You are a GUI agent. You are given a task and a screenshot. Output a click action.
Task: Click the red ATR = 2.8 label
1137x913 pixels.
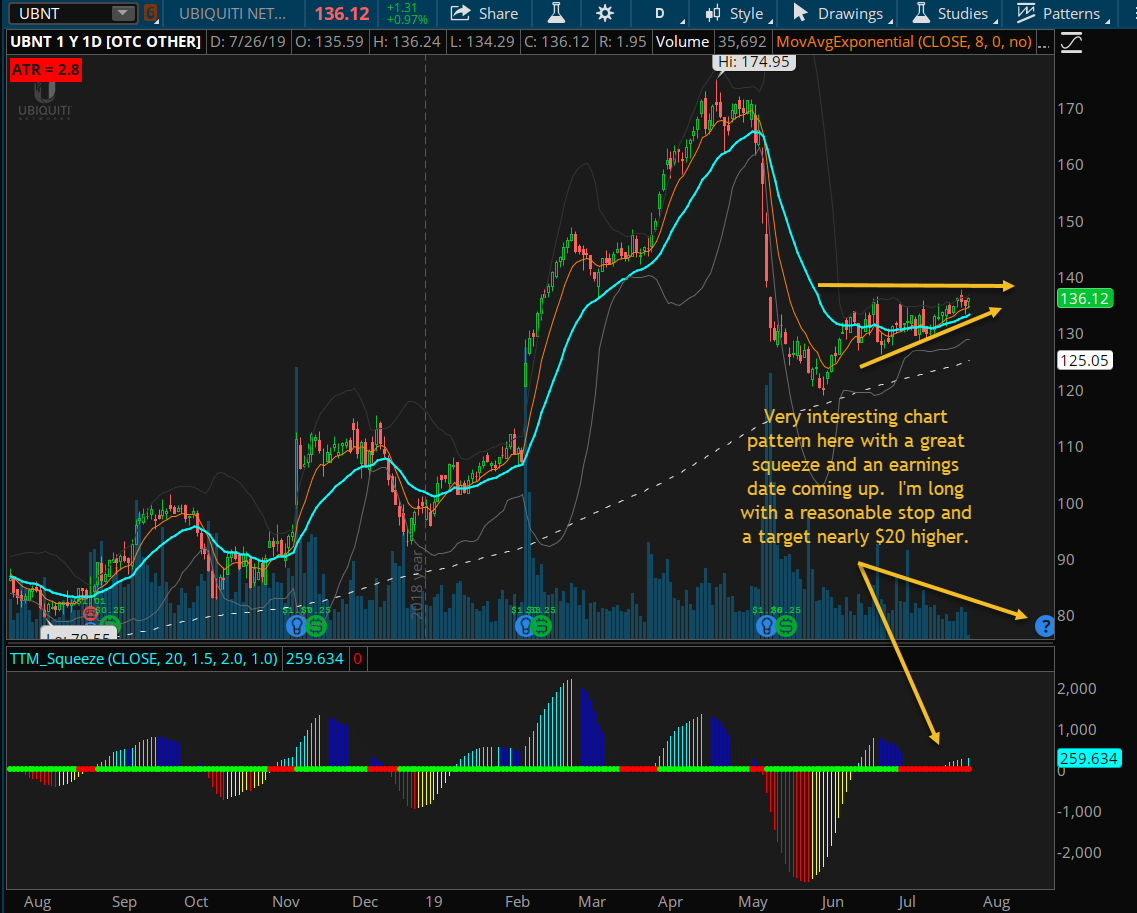point(46,70)
